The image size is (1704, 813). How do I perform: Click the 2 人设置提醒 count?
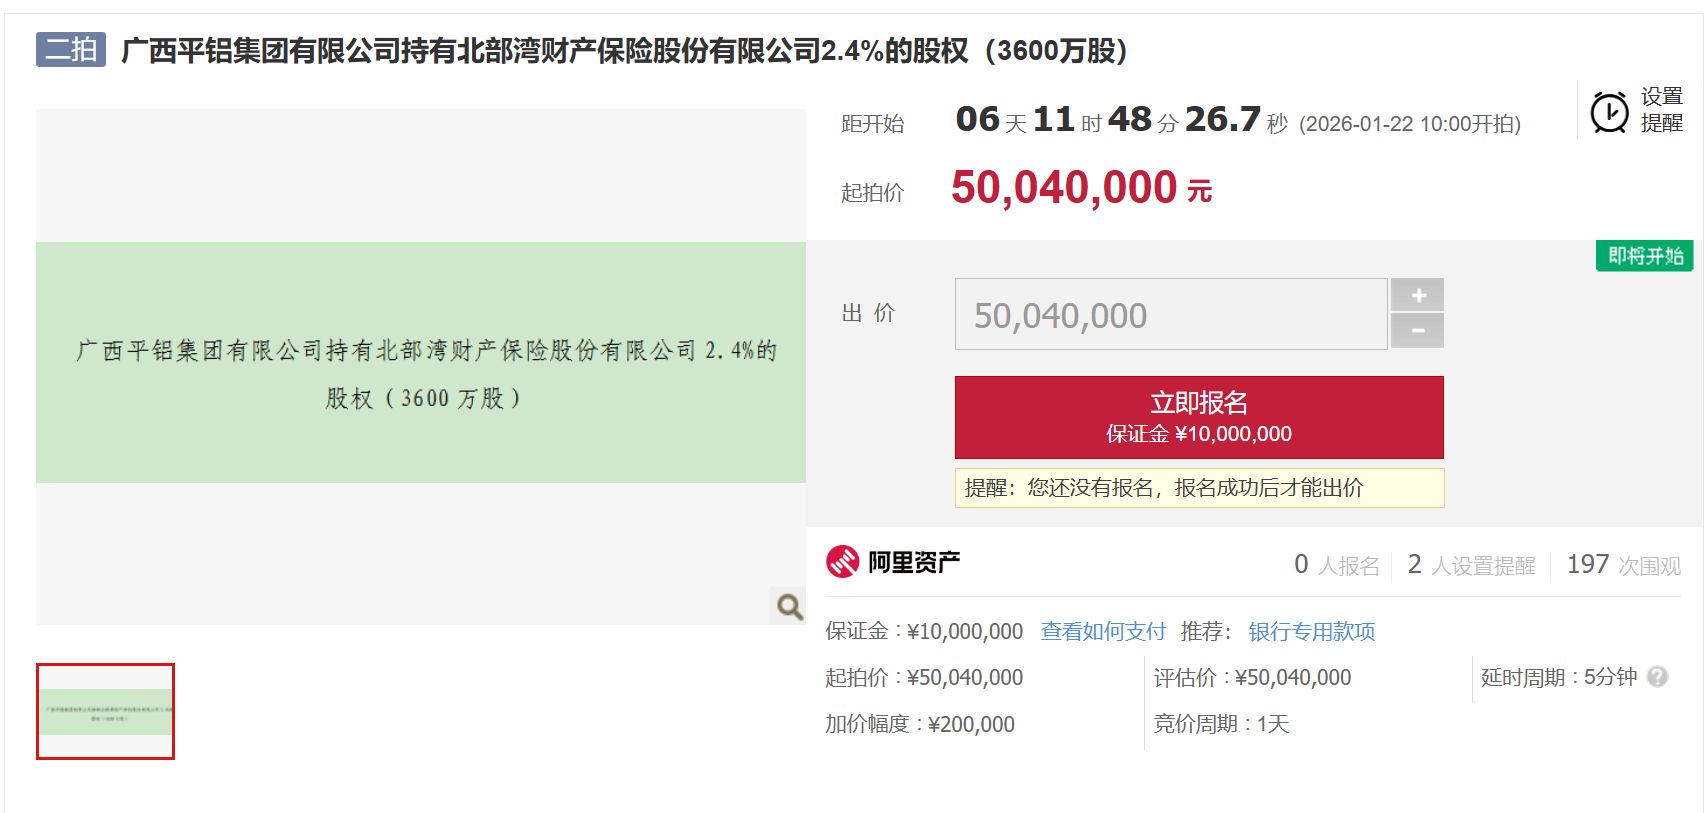[1470, 565]
